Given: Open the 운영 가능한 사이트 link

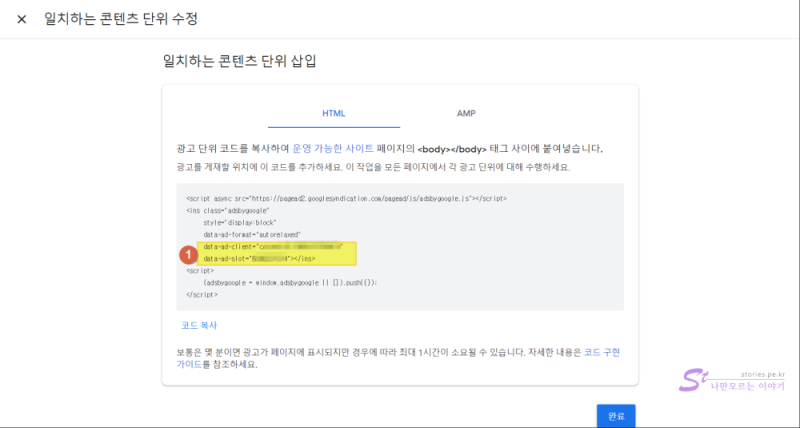Looking at the screenshot, I should click(333, 149).
